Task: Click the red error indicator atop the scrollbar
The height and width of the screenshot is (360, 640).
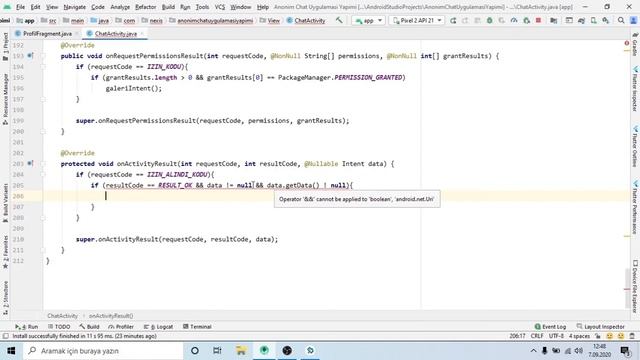Action: point(627,43)
